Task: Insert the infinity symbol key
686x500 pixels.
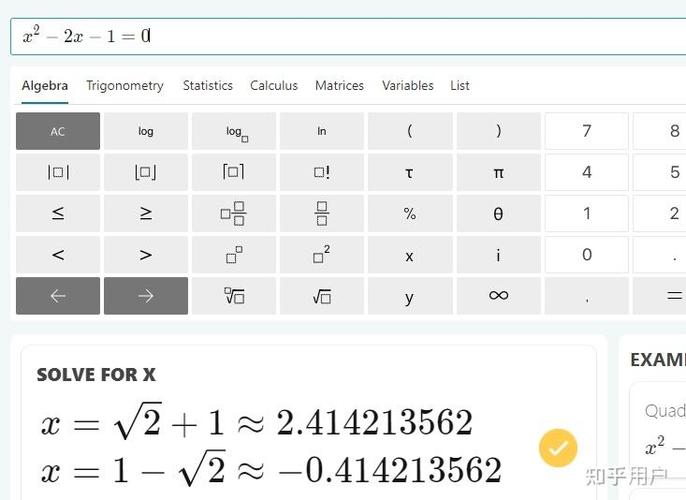Action: (498, 296)
